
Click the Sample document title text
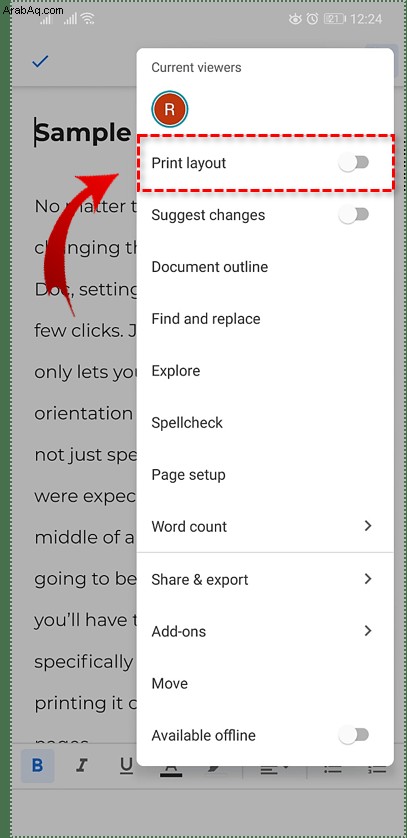click(83, 132)
